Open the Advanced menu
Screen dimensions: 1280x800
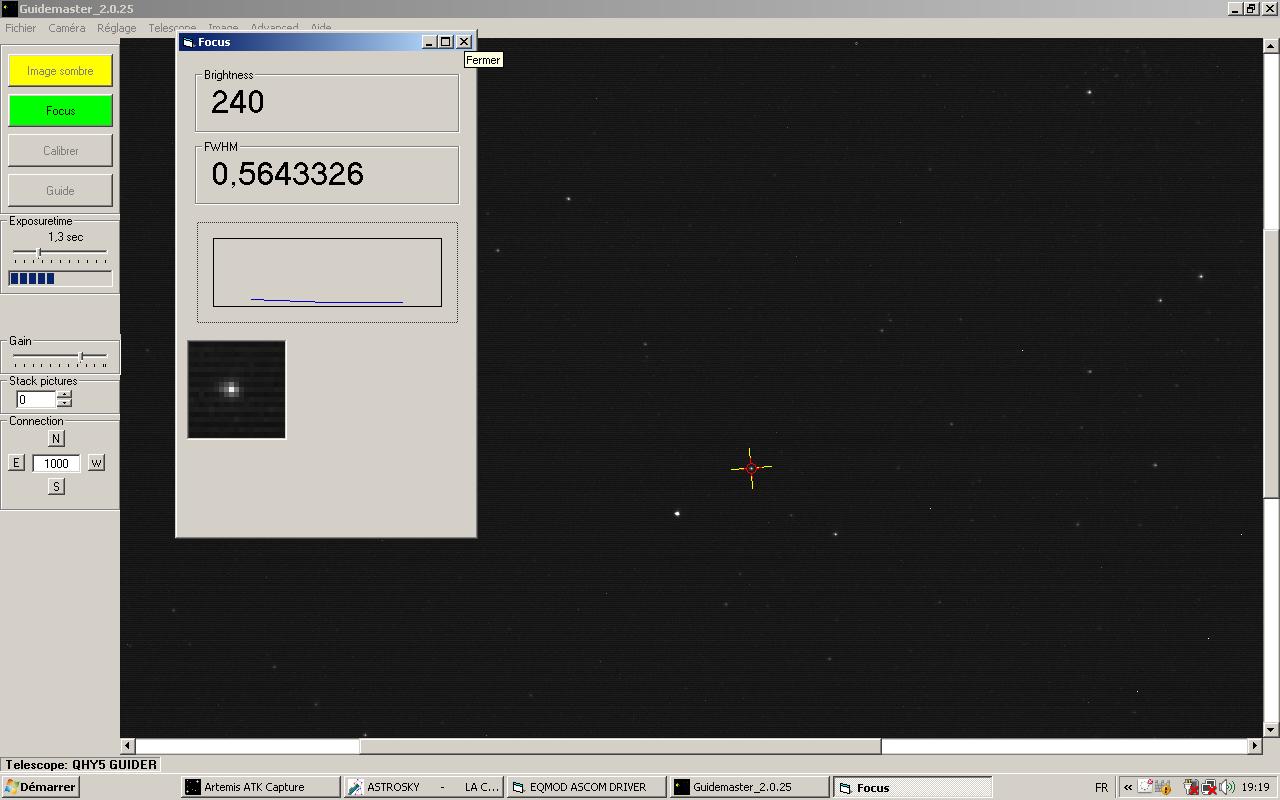pos(274,28)
